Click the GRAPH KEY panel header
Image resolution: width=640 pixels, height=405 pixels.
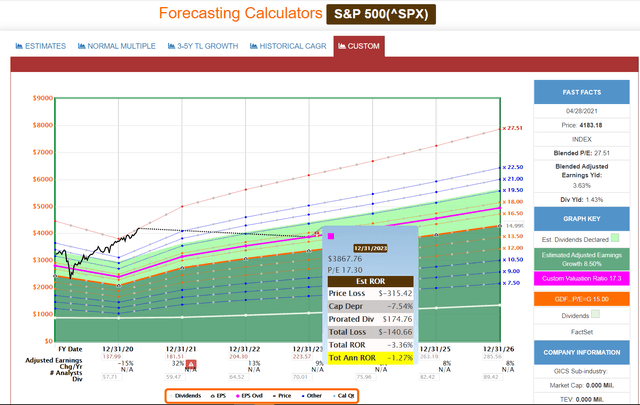click(582, 219)
